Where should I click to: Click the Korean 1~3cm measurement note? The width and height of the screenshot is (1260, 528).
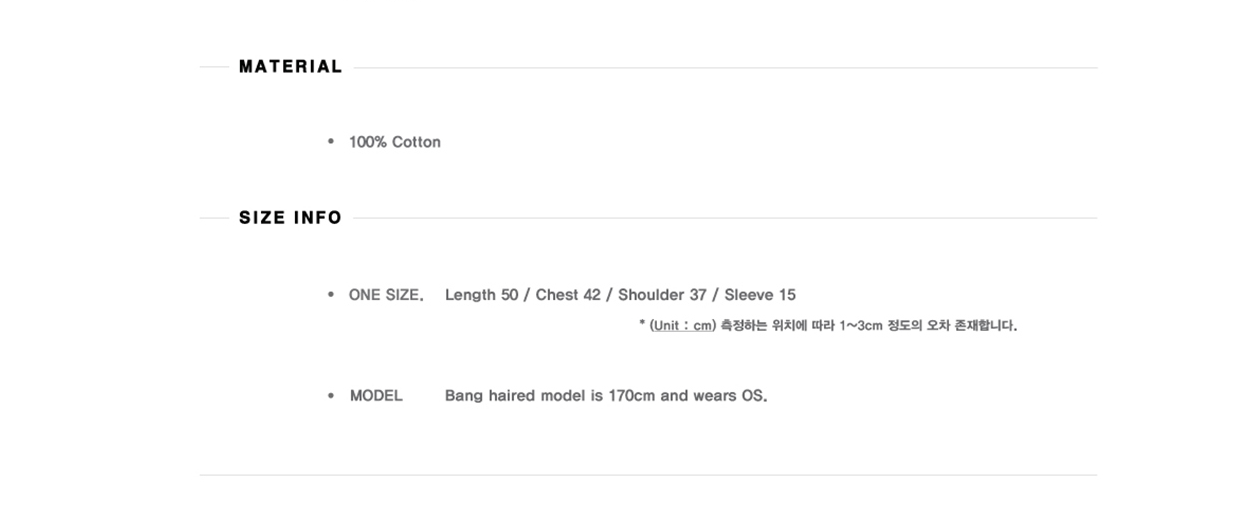[x=869, y=325]
